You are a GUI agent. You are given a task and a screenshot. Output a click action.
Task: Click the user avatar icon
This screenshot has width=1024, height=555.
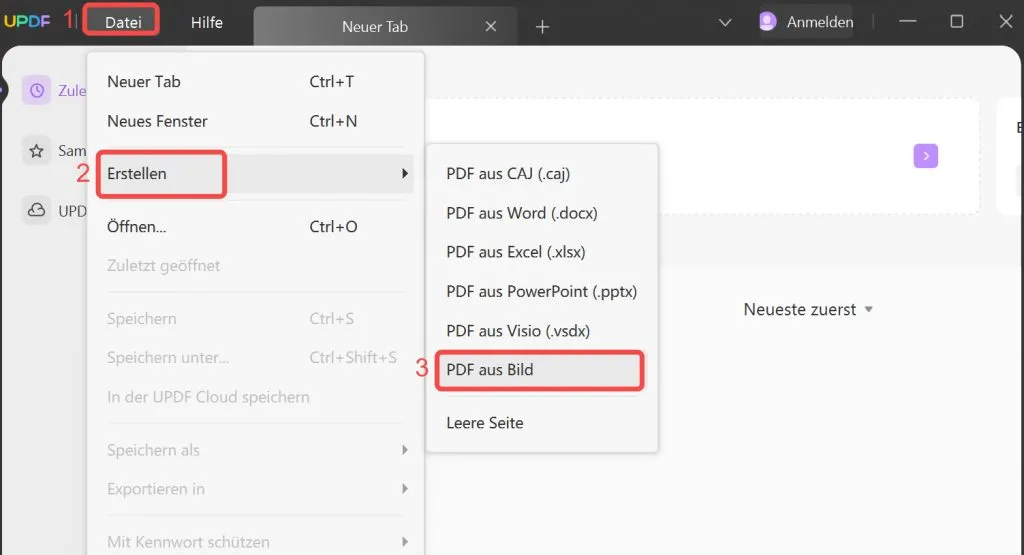768,22
